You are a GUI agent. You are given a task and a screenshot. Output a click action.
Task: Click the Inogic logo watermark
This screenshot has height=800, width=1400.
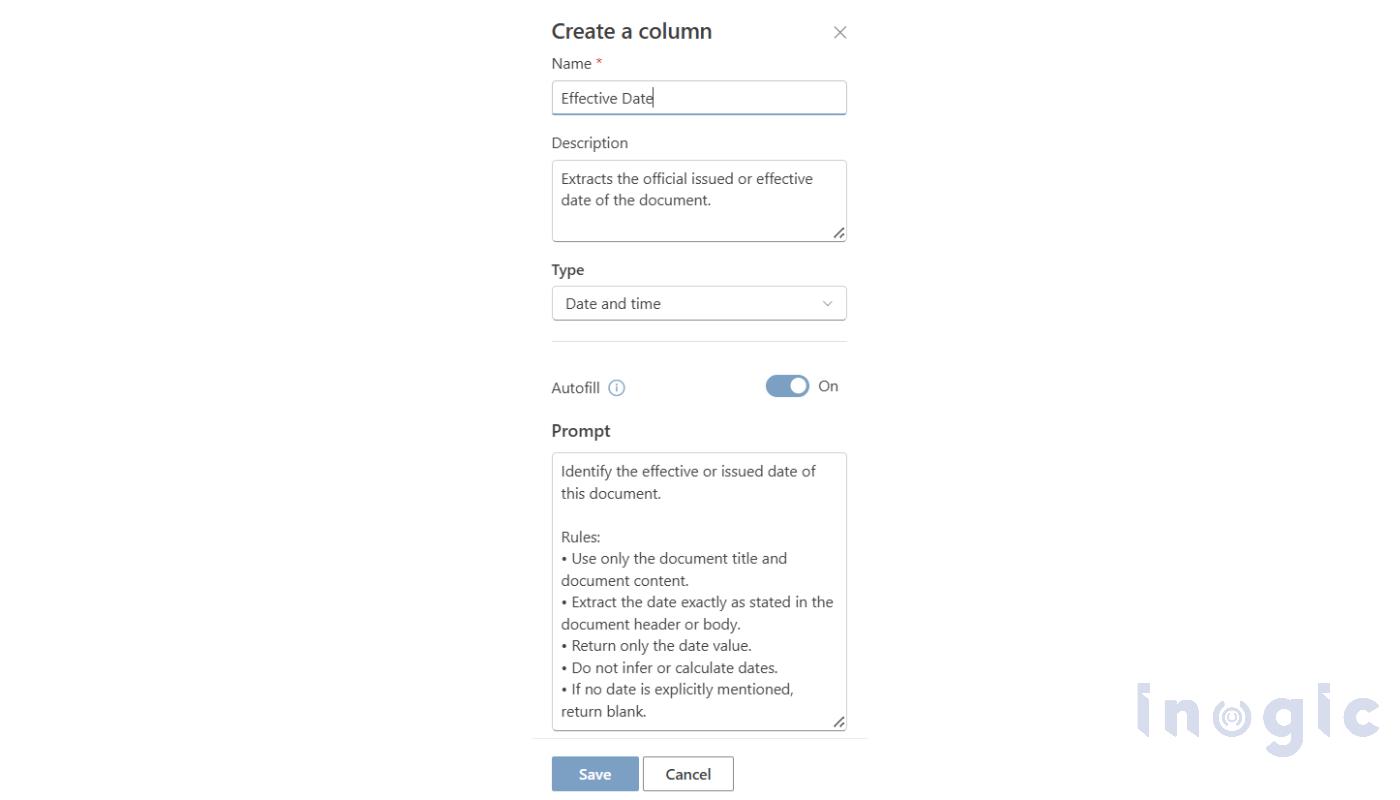(x=1257, y=716)
